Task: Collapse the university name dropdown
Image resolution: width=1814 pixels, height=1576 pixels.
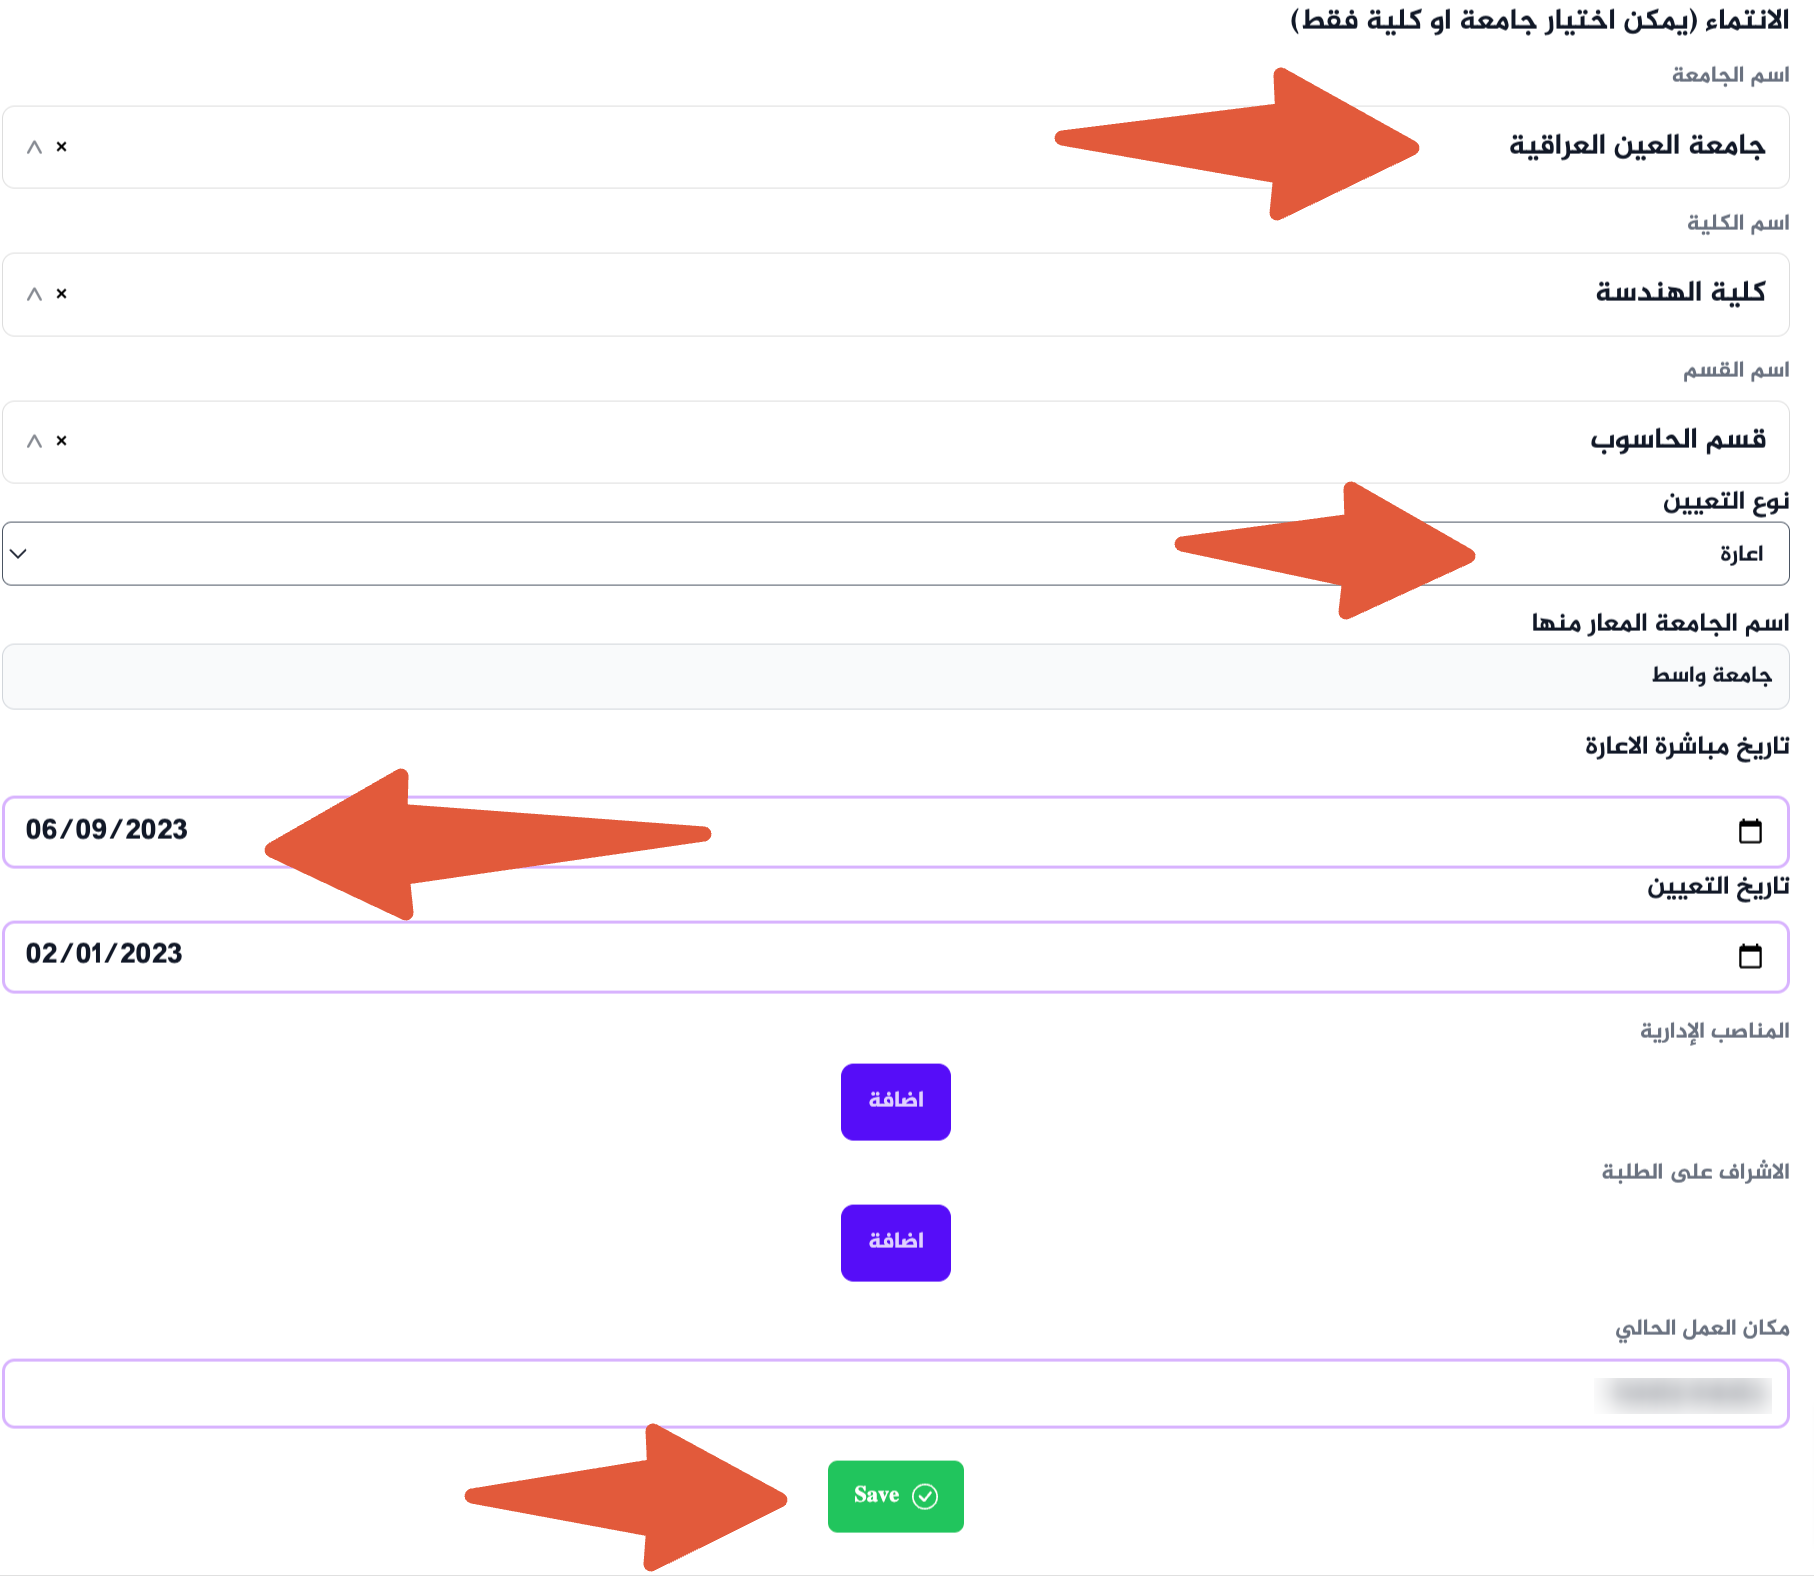Action: point(34,147)
